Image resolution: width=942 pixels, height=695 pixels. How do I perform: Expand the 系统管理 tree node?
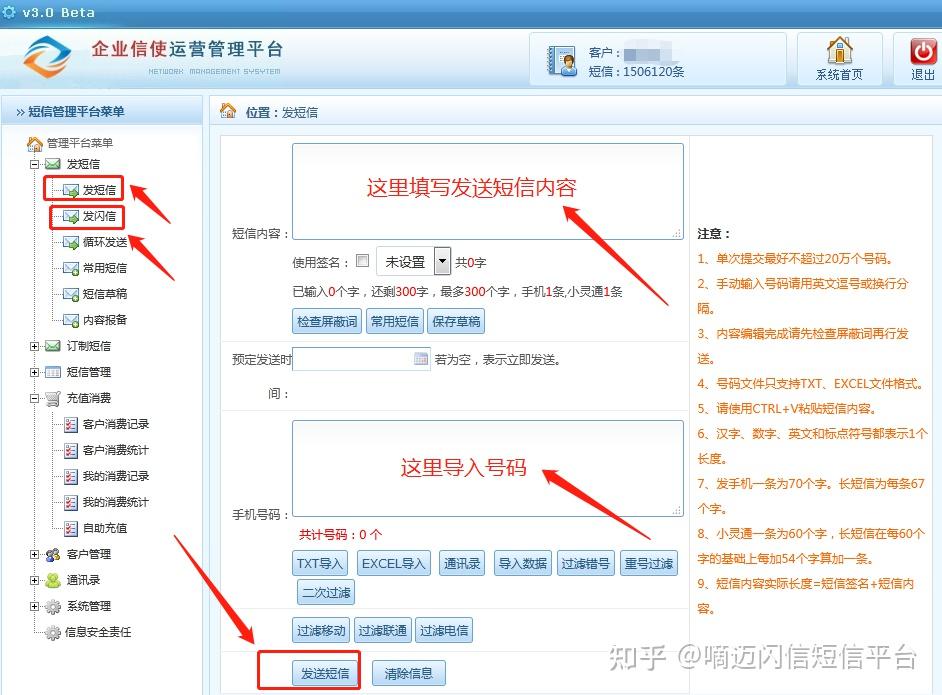[34, 607]
